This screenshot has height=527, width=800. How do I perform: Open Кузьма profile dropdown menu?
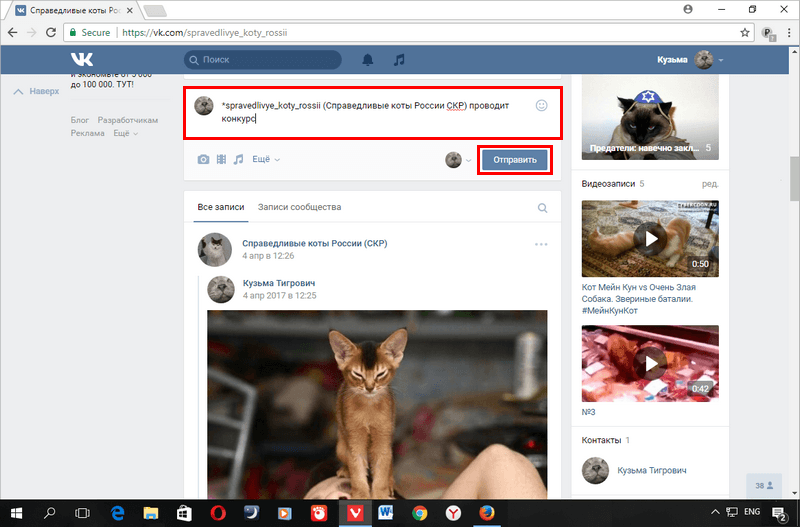click(690, 60)
